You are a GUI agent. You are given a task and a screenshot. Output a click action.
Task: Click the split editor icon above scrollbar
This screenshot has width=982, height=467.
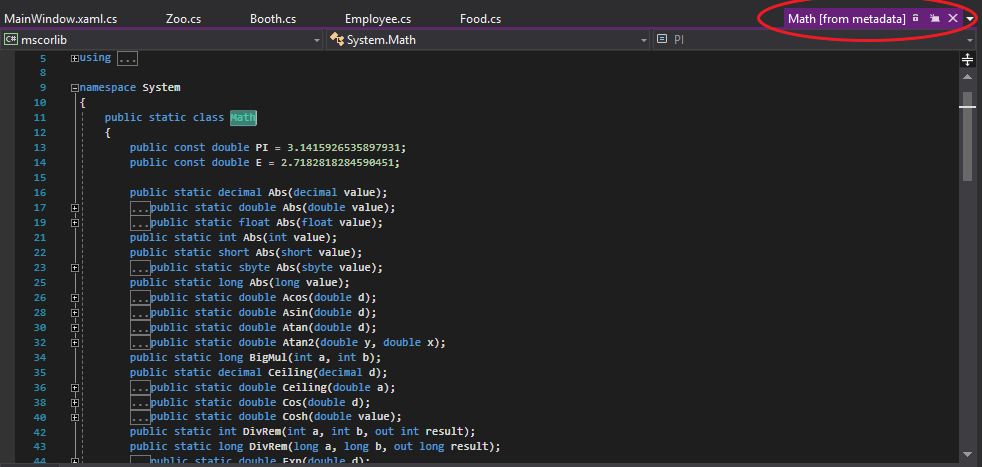click(x=967, y=60)
